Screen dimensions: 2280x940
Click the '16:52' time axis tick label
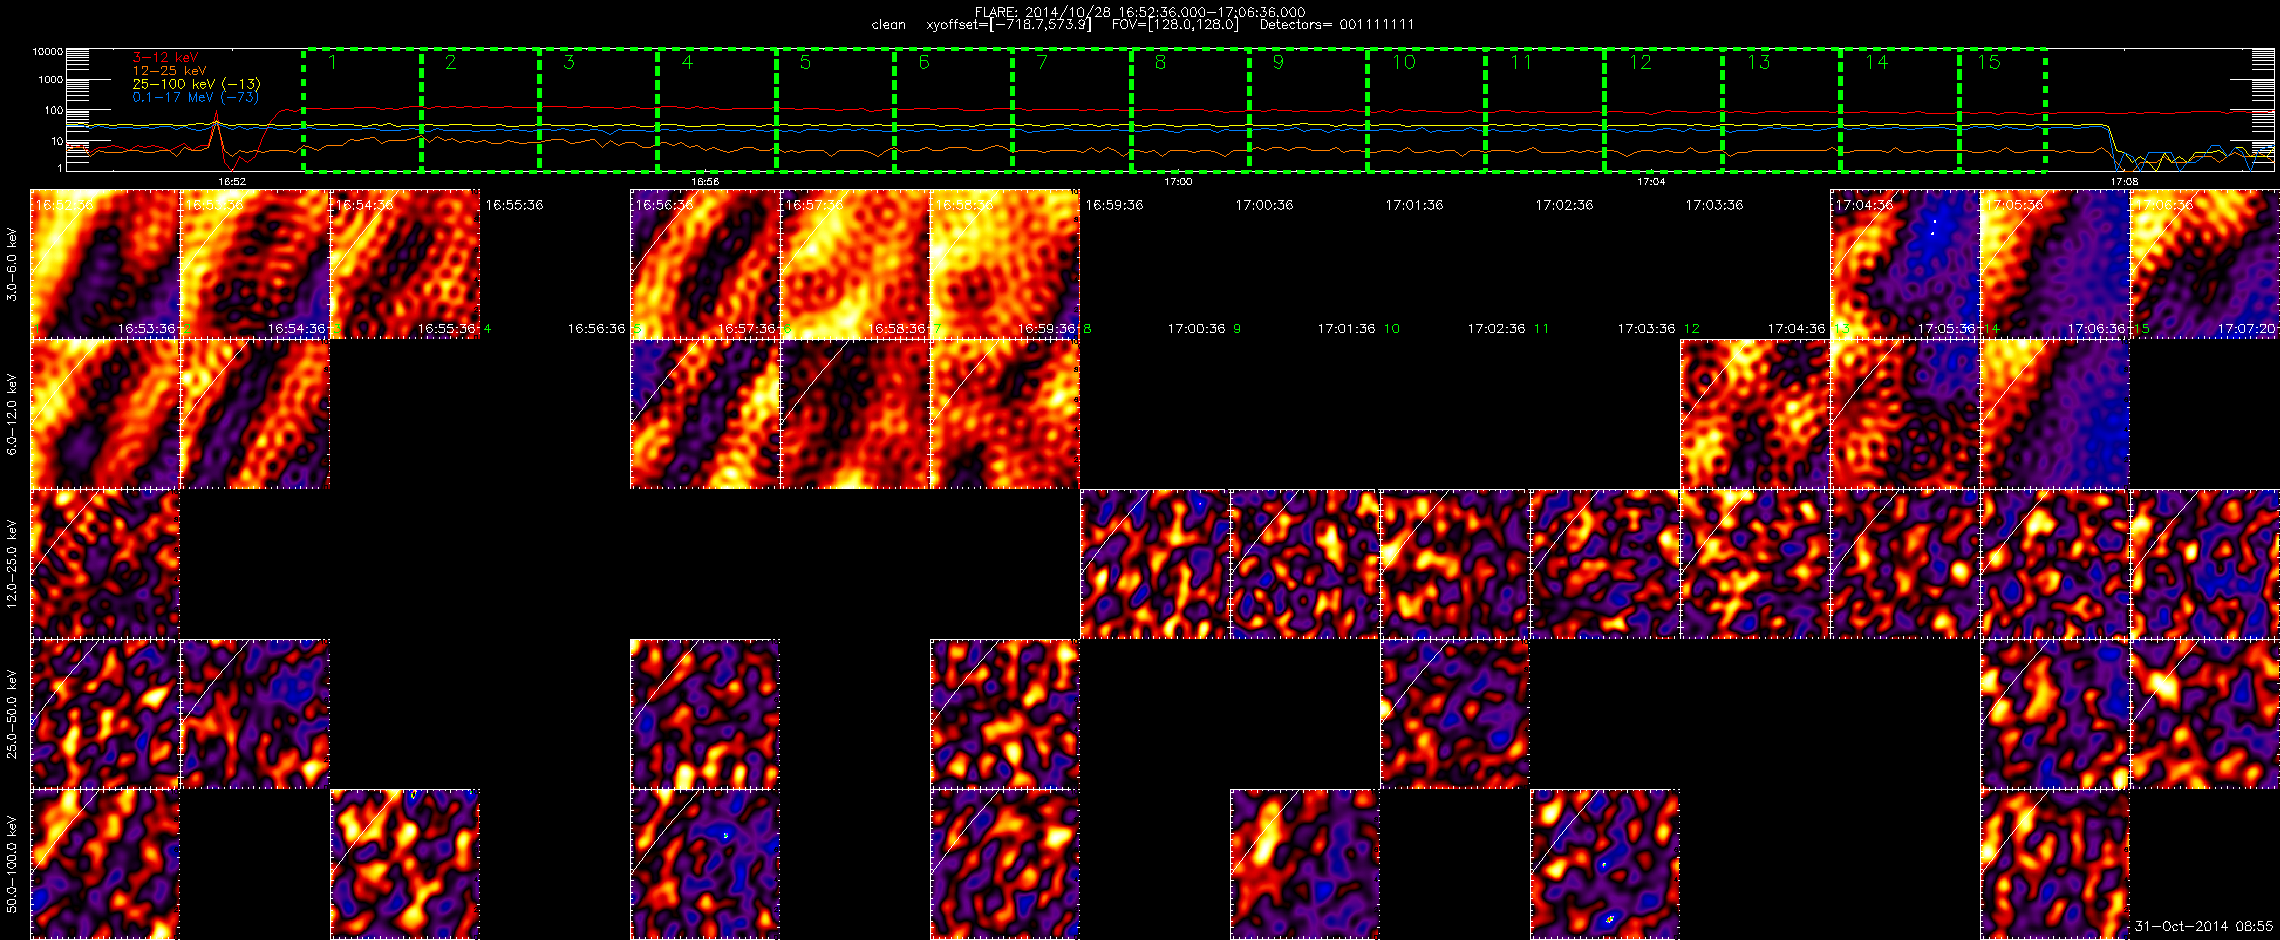coord(232,182)
